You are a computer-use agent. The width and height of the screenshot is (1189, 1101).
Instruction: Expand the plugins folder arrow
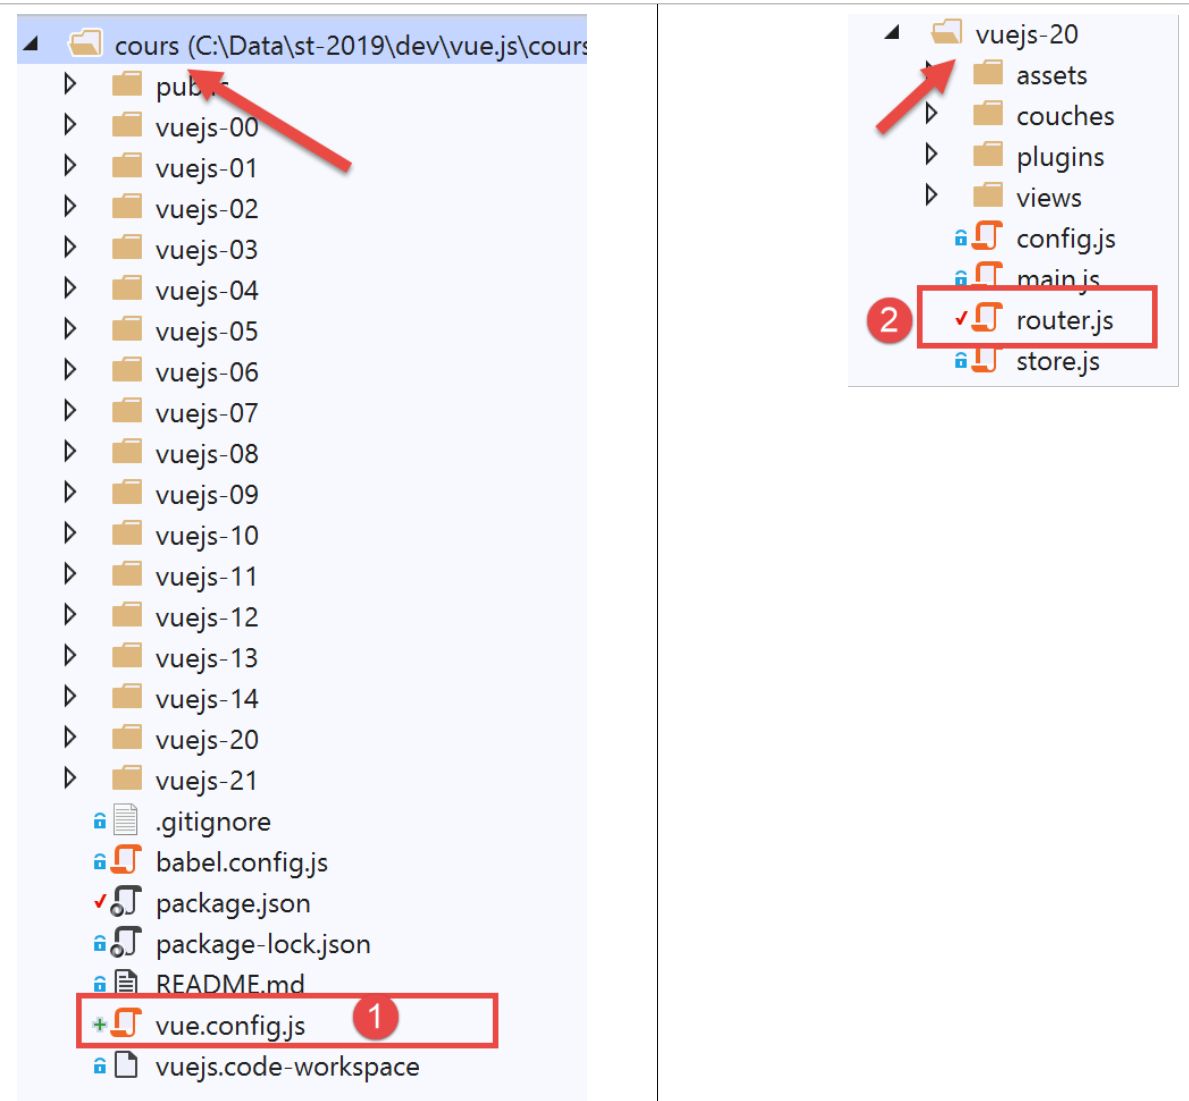(931, 155)
